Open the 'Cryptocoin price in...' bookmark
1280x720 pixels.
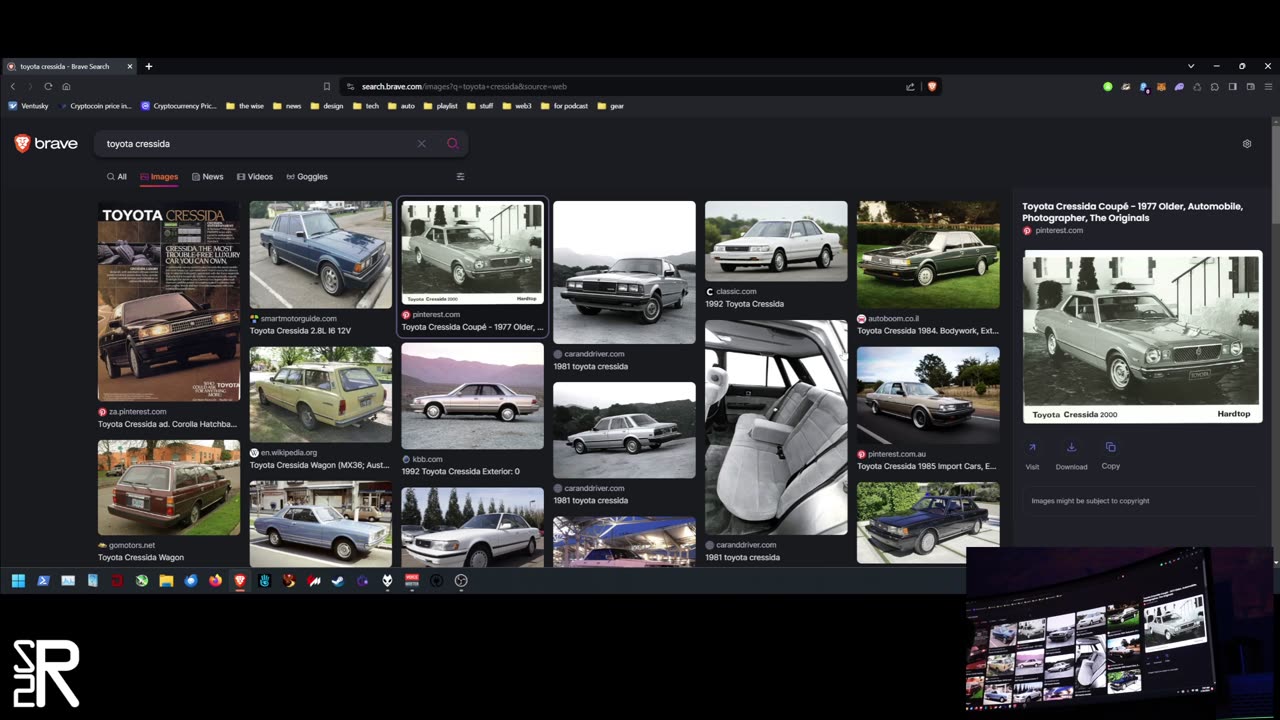(95, 106)
